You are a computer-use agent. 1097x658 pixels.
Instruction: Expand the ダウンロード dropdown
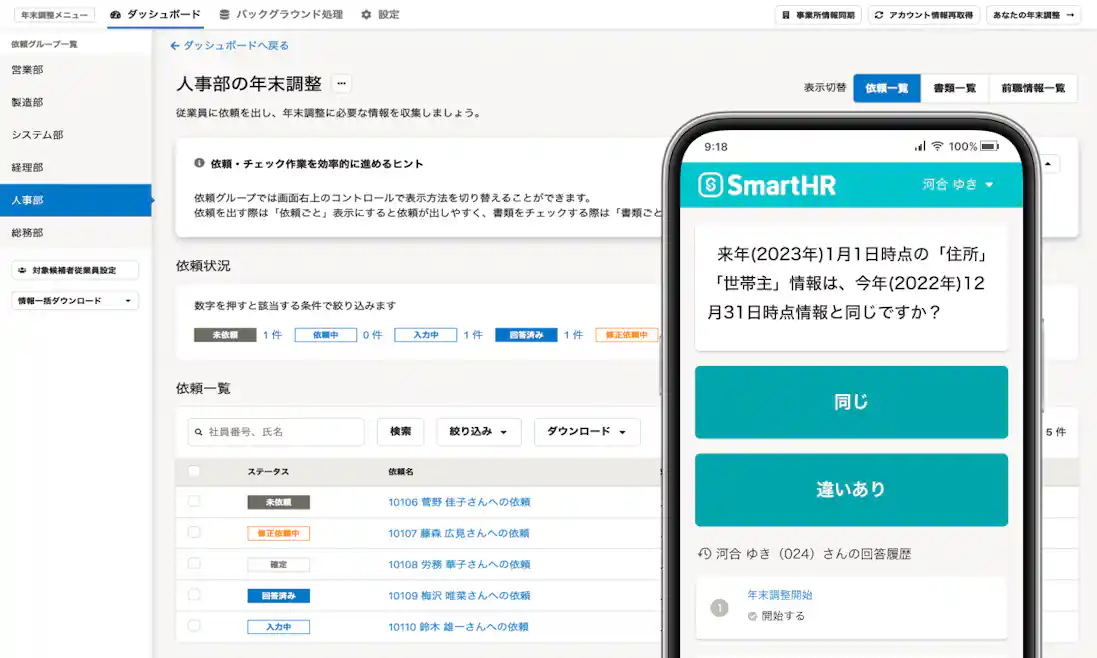586,432
